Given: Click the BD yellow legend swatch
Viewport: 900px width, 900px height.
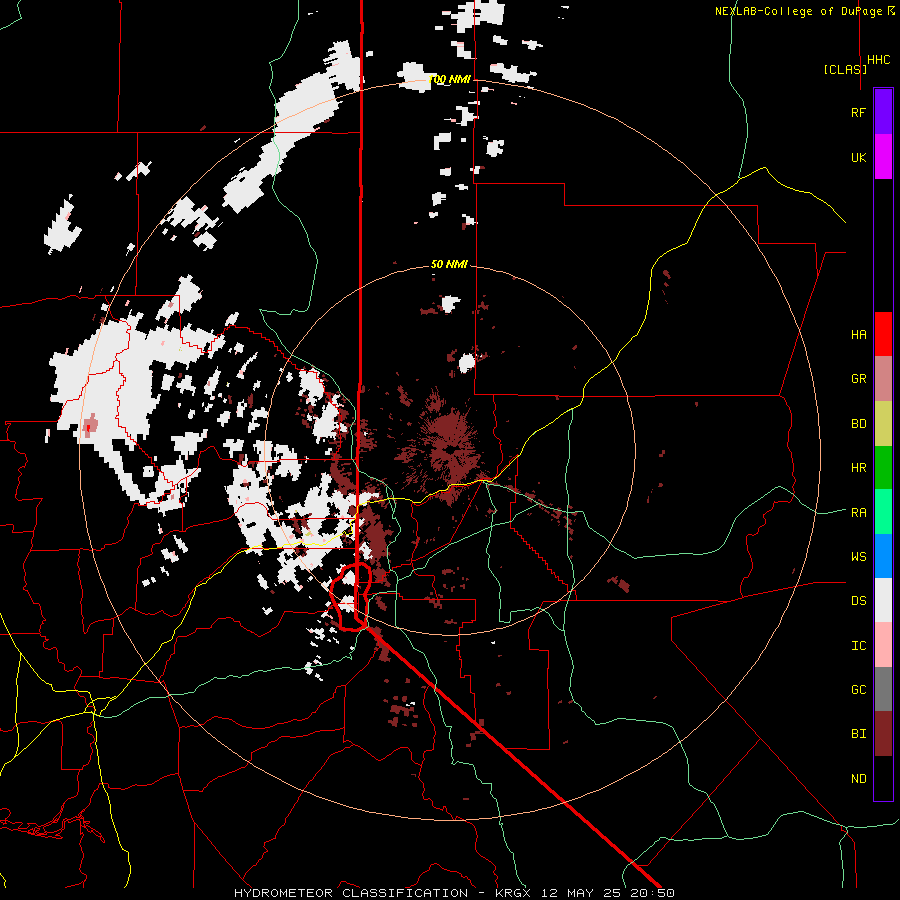Looking at the screenshot, I should pos(883,424).
